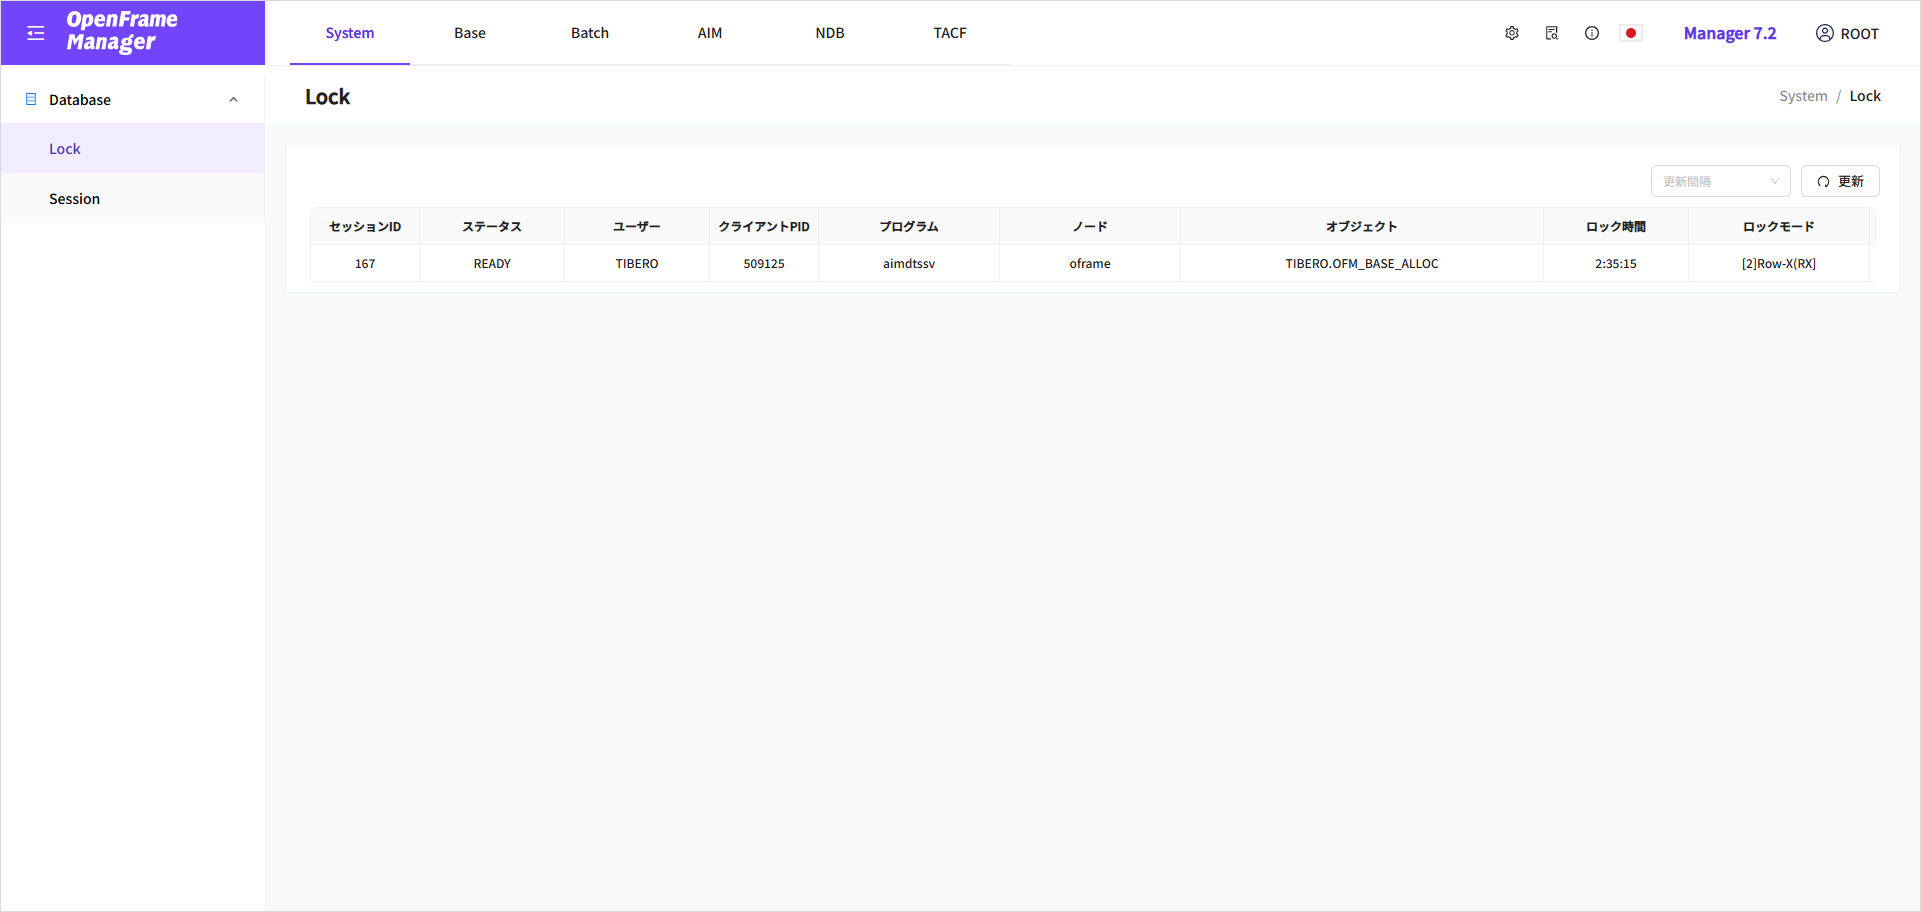This screenshot has height=912, width=1921.
Task: Open the ROOT user account menu
Action: click(1846, 33)
